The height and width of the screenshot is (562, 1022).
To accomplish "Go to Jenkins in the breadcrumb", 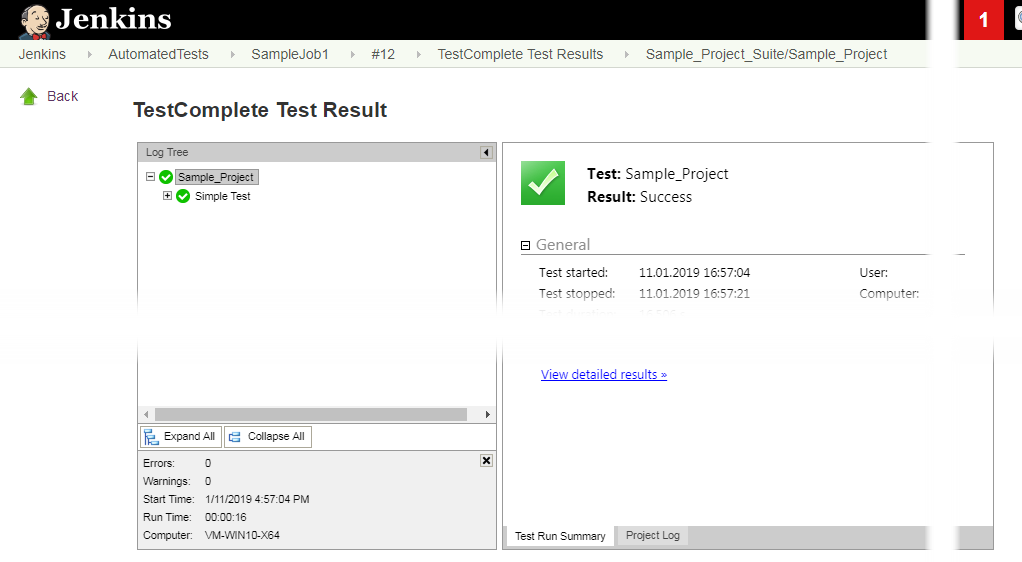I will tap(42, 54).
